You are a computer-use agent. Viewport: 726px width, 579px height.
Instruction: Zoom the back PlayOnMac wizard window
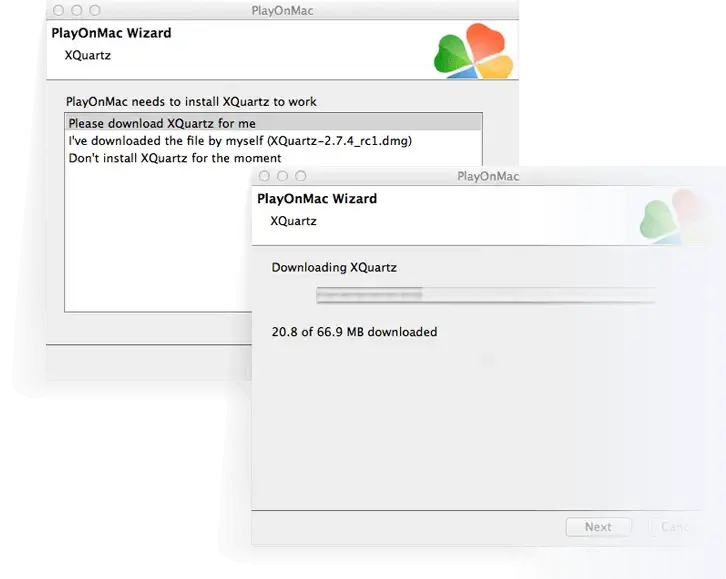point(94,10)
